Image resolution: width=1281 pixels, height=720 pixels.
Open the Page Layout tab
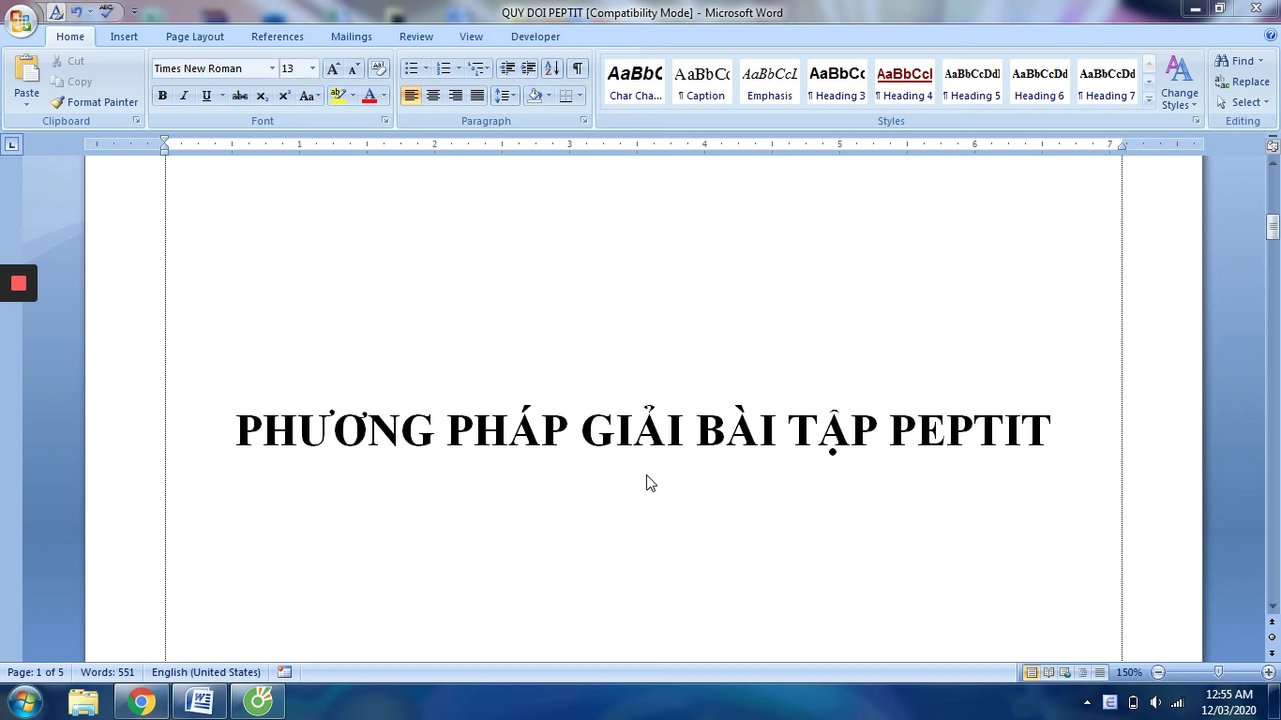[x=195, y=37]
